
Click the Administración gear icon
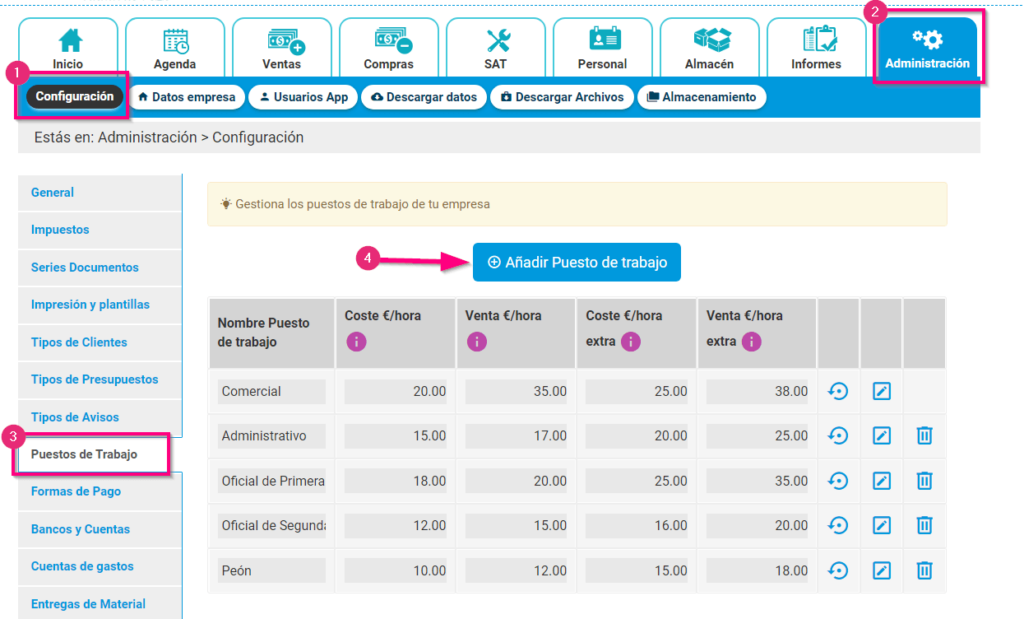(927, 38)
